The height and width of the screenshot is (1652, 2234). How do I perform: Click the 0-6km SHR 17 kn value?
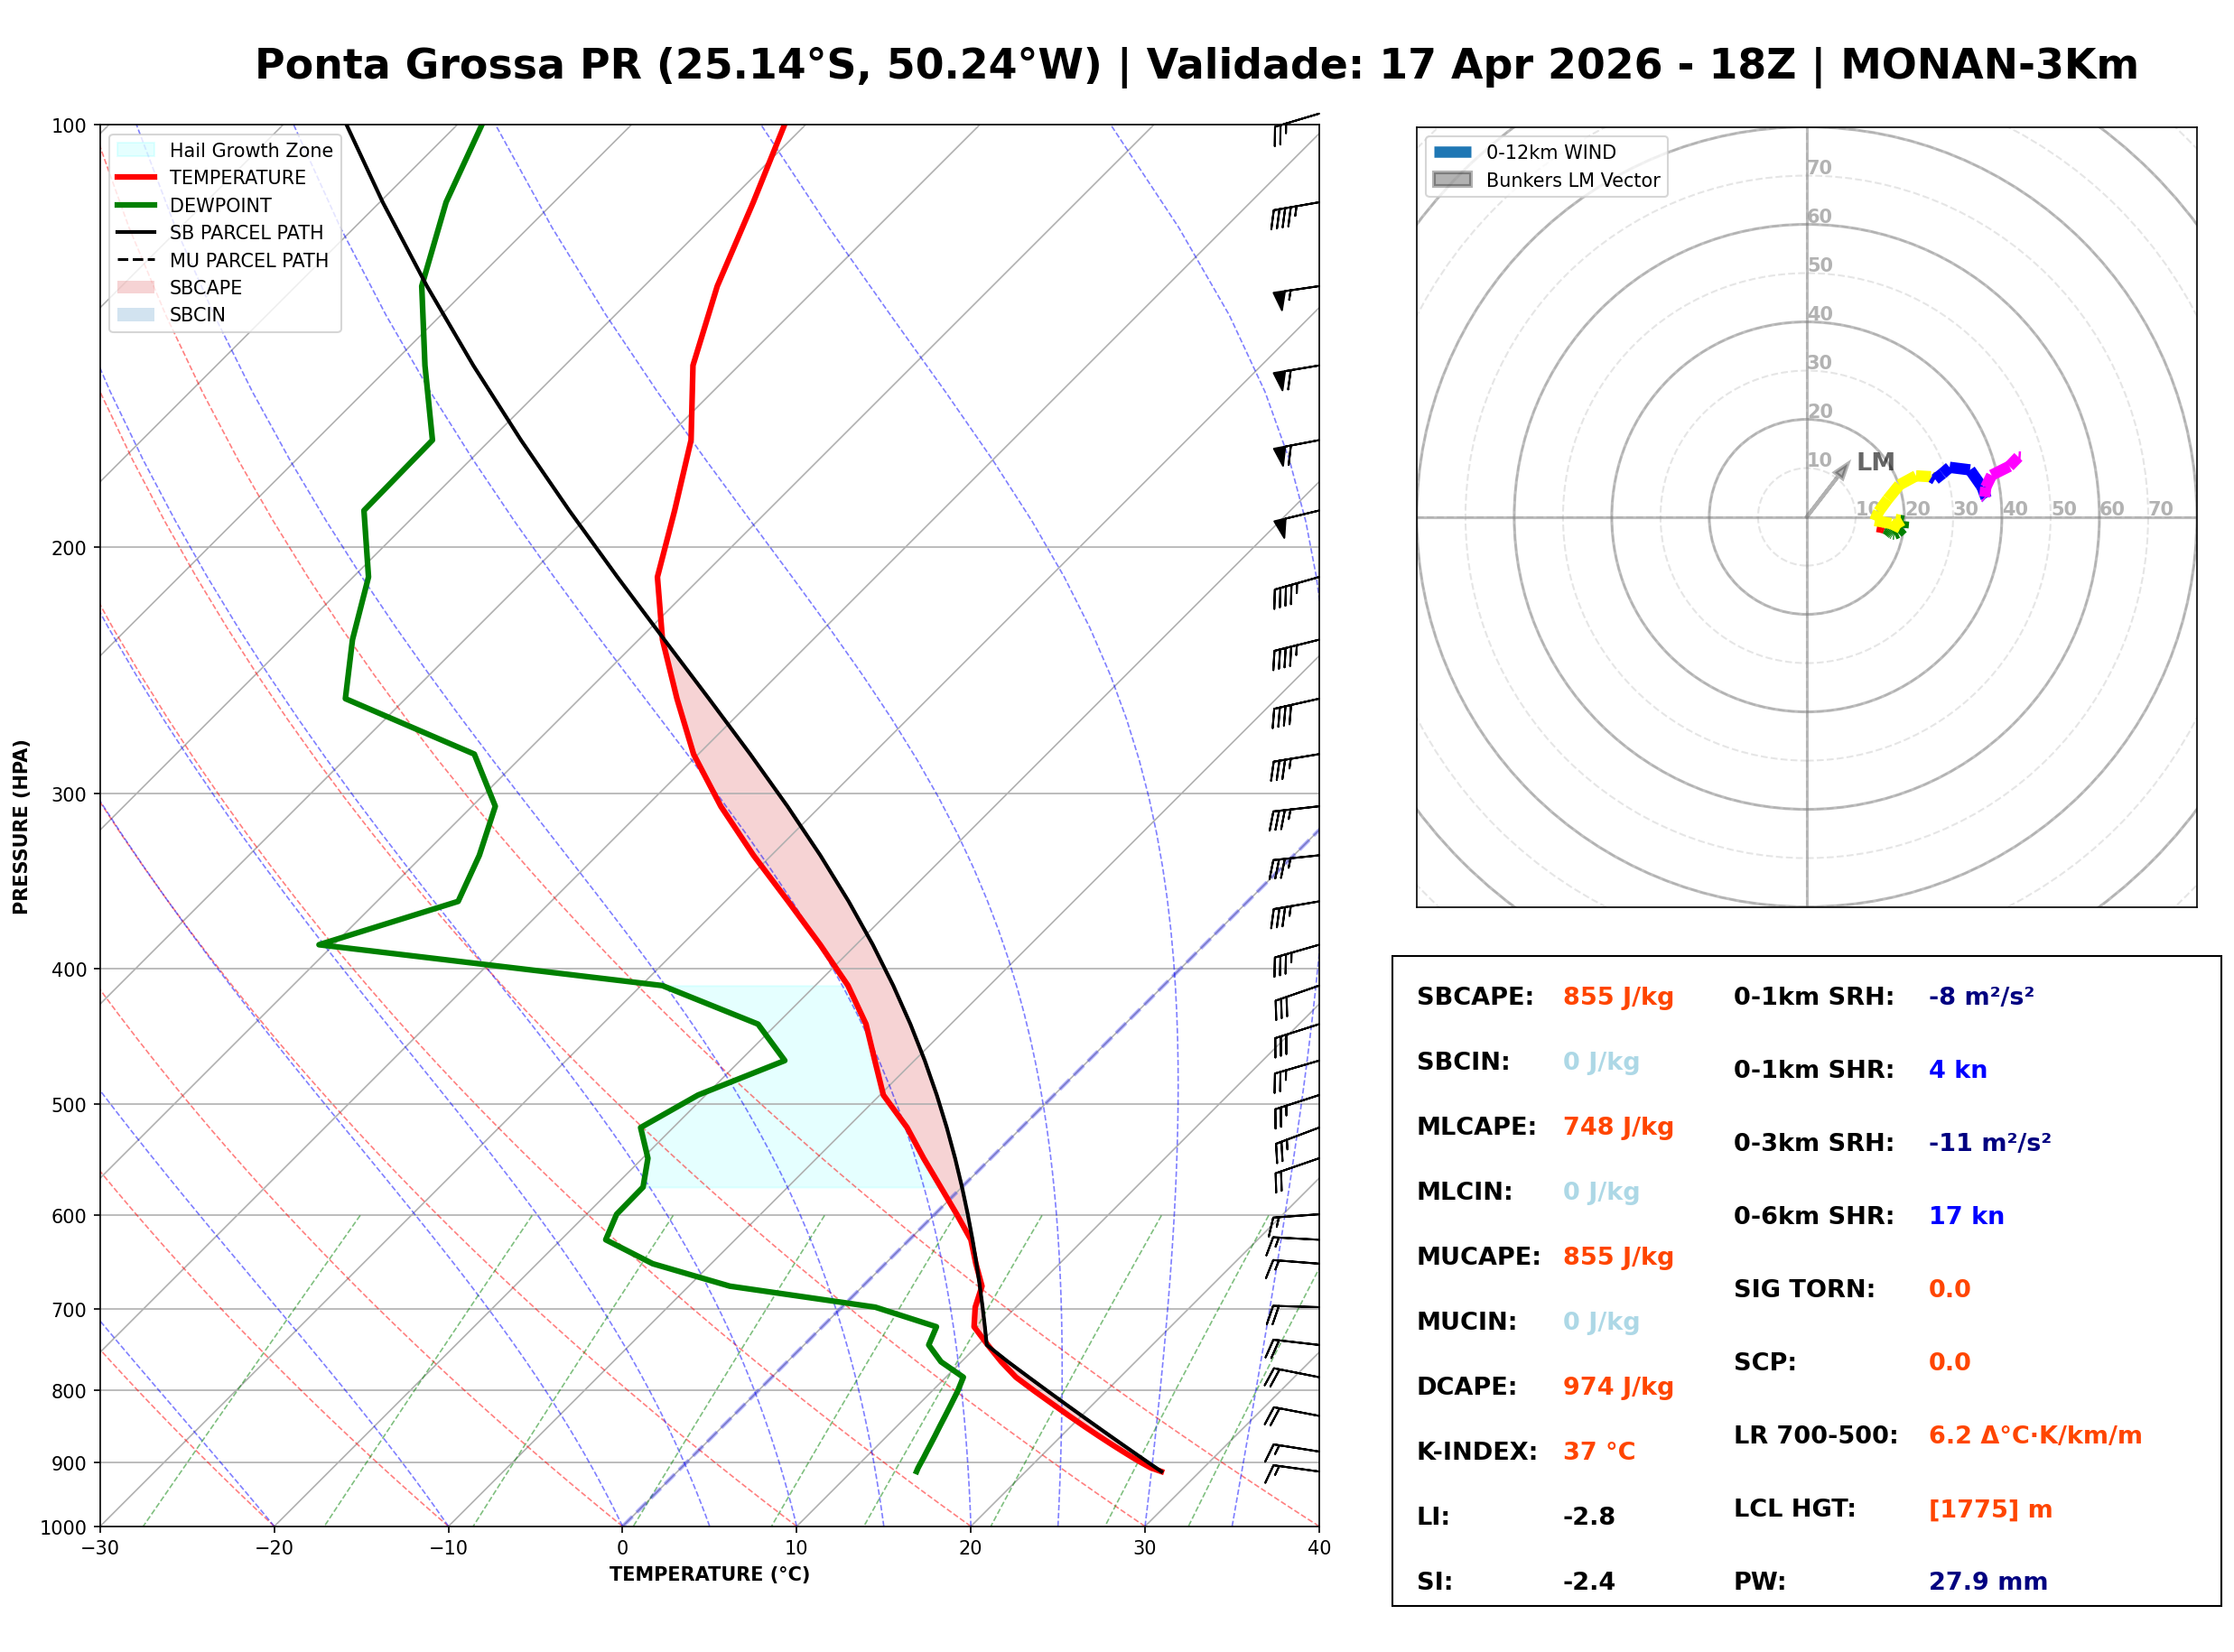tap(1965, 1216)
